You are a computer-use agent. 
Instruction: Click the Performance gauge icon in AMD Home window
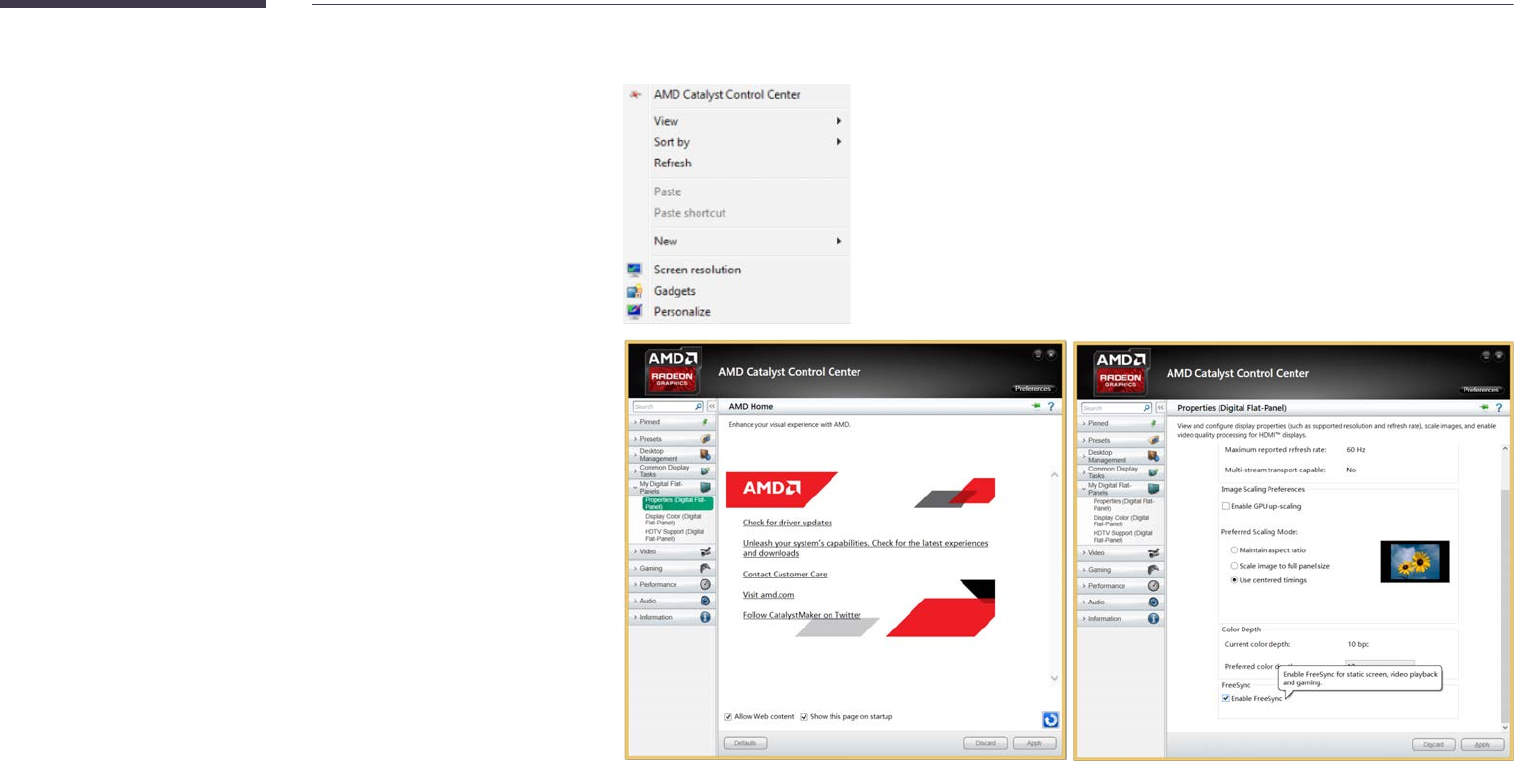coord(705,584)
